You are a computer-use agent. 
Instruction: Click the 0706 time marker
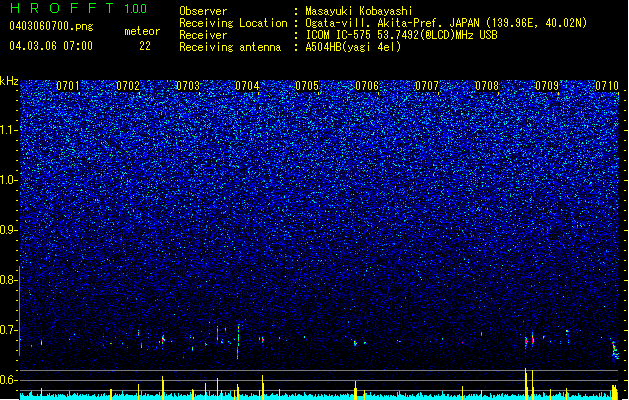click(367, 86)
